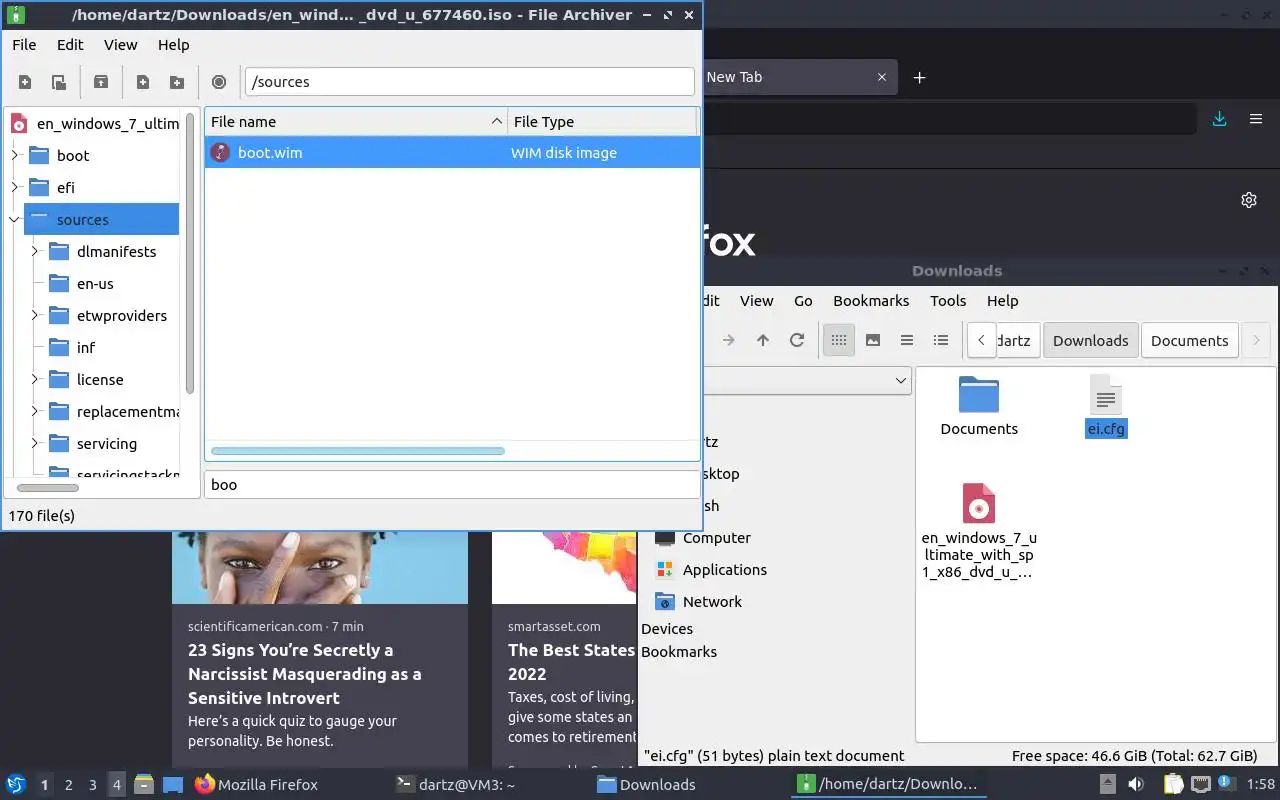Sort archive list by File name header
The image size is (1280, 800).
pyautogui.click(x=356, y=122)
